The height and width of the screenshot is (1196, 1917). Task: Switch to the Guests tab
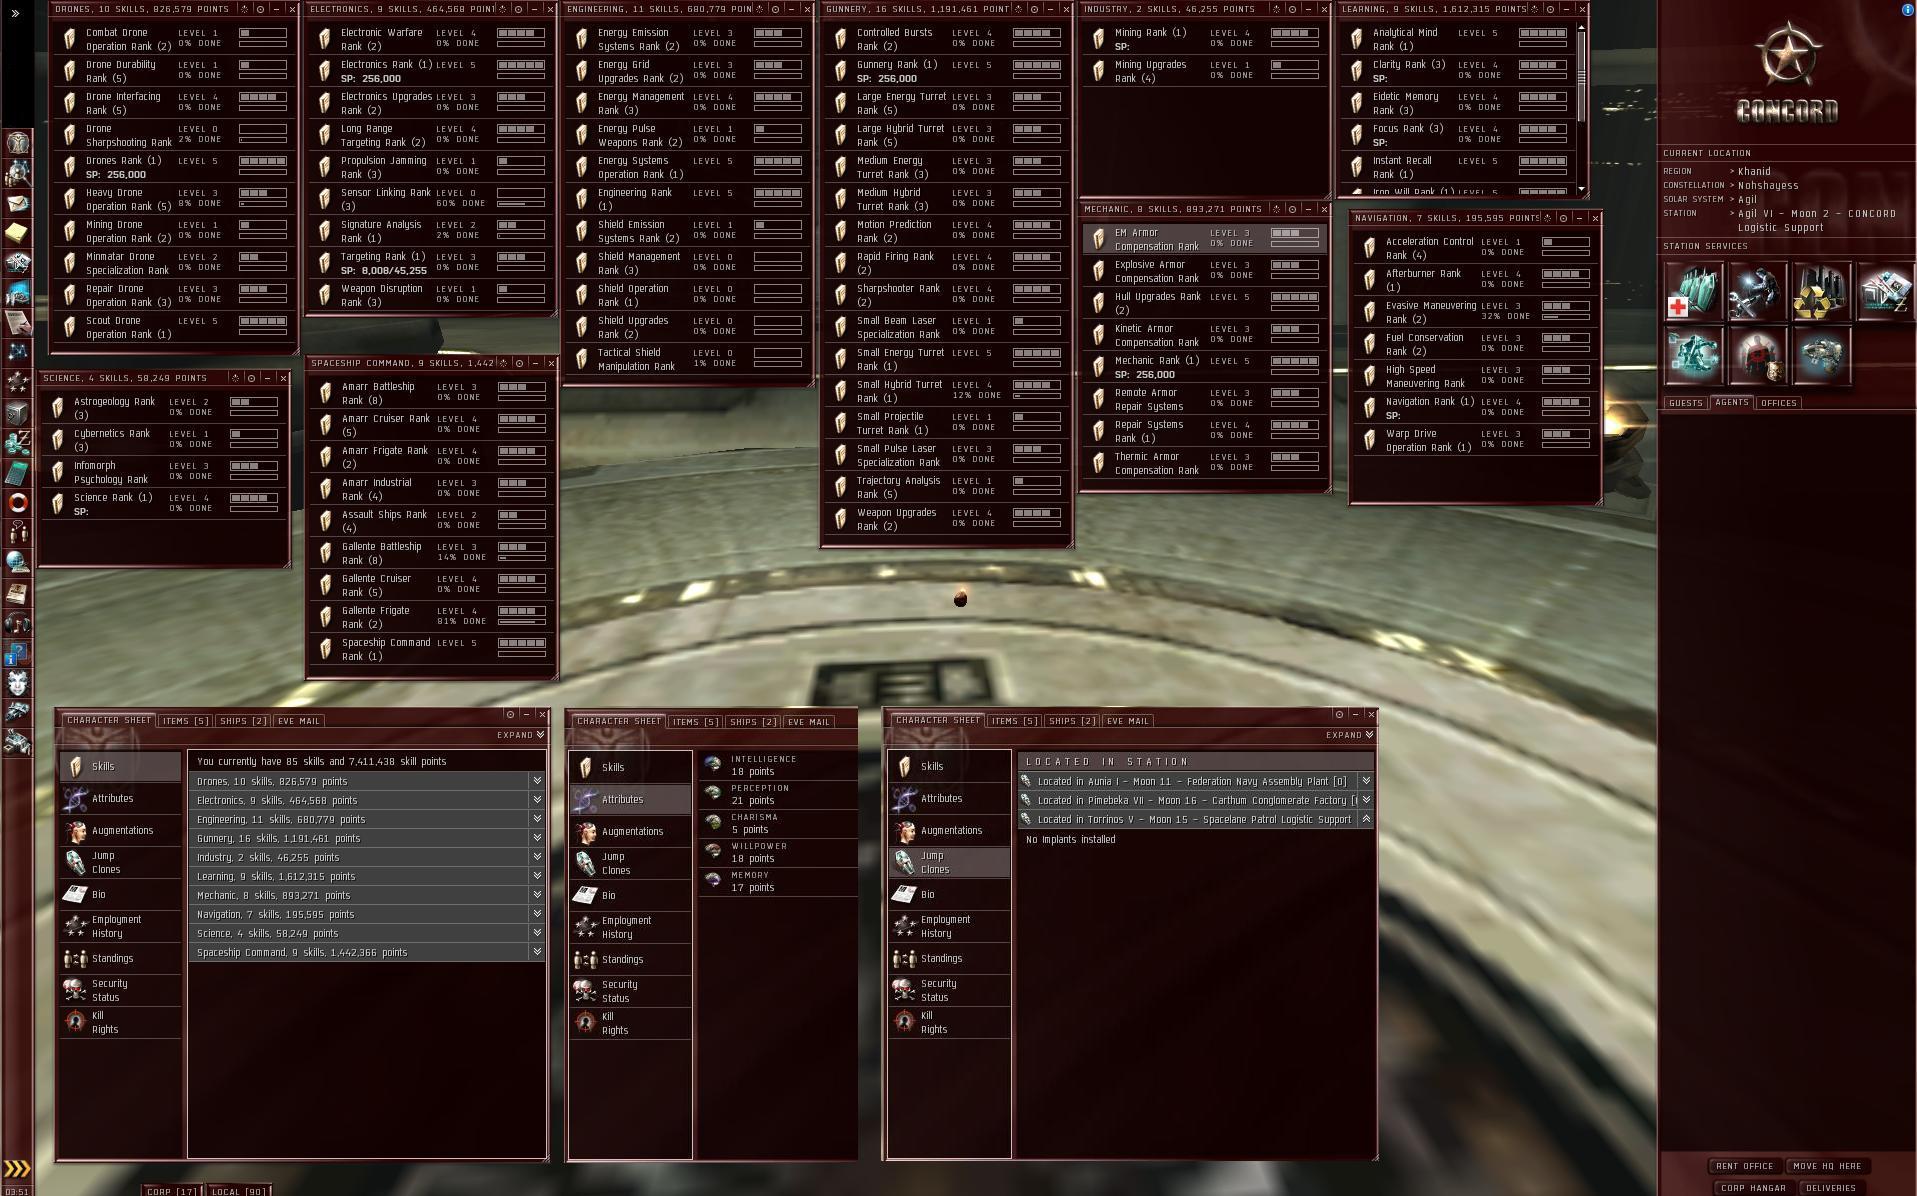tap(1685, 403)
